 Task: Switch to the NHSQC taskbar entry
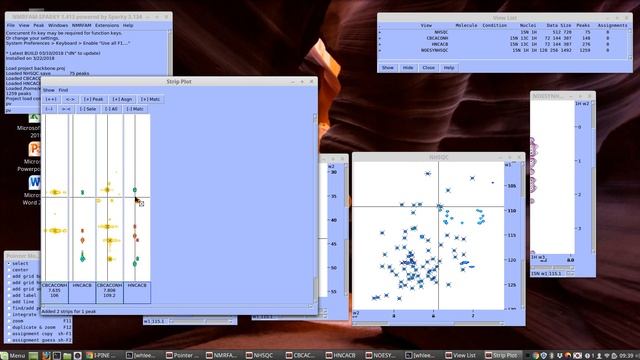coord(263,356)
